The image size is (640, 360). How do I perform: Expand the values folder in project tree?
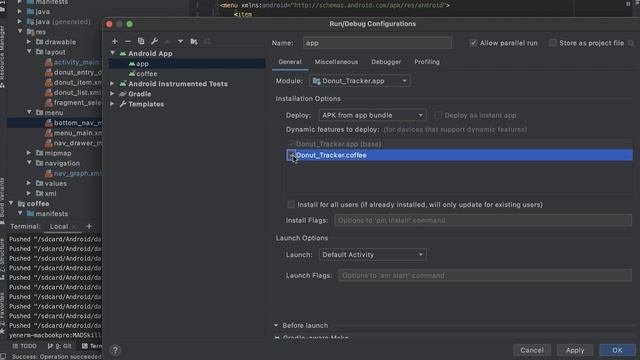(x=29, y=183)
